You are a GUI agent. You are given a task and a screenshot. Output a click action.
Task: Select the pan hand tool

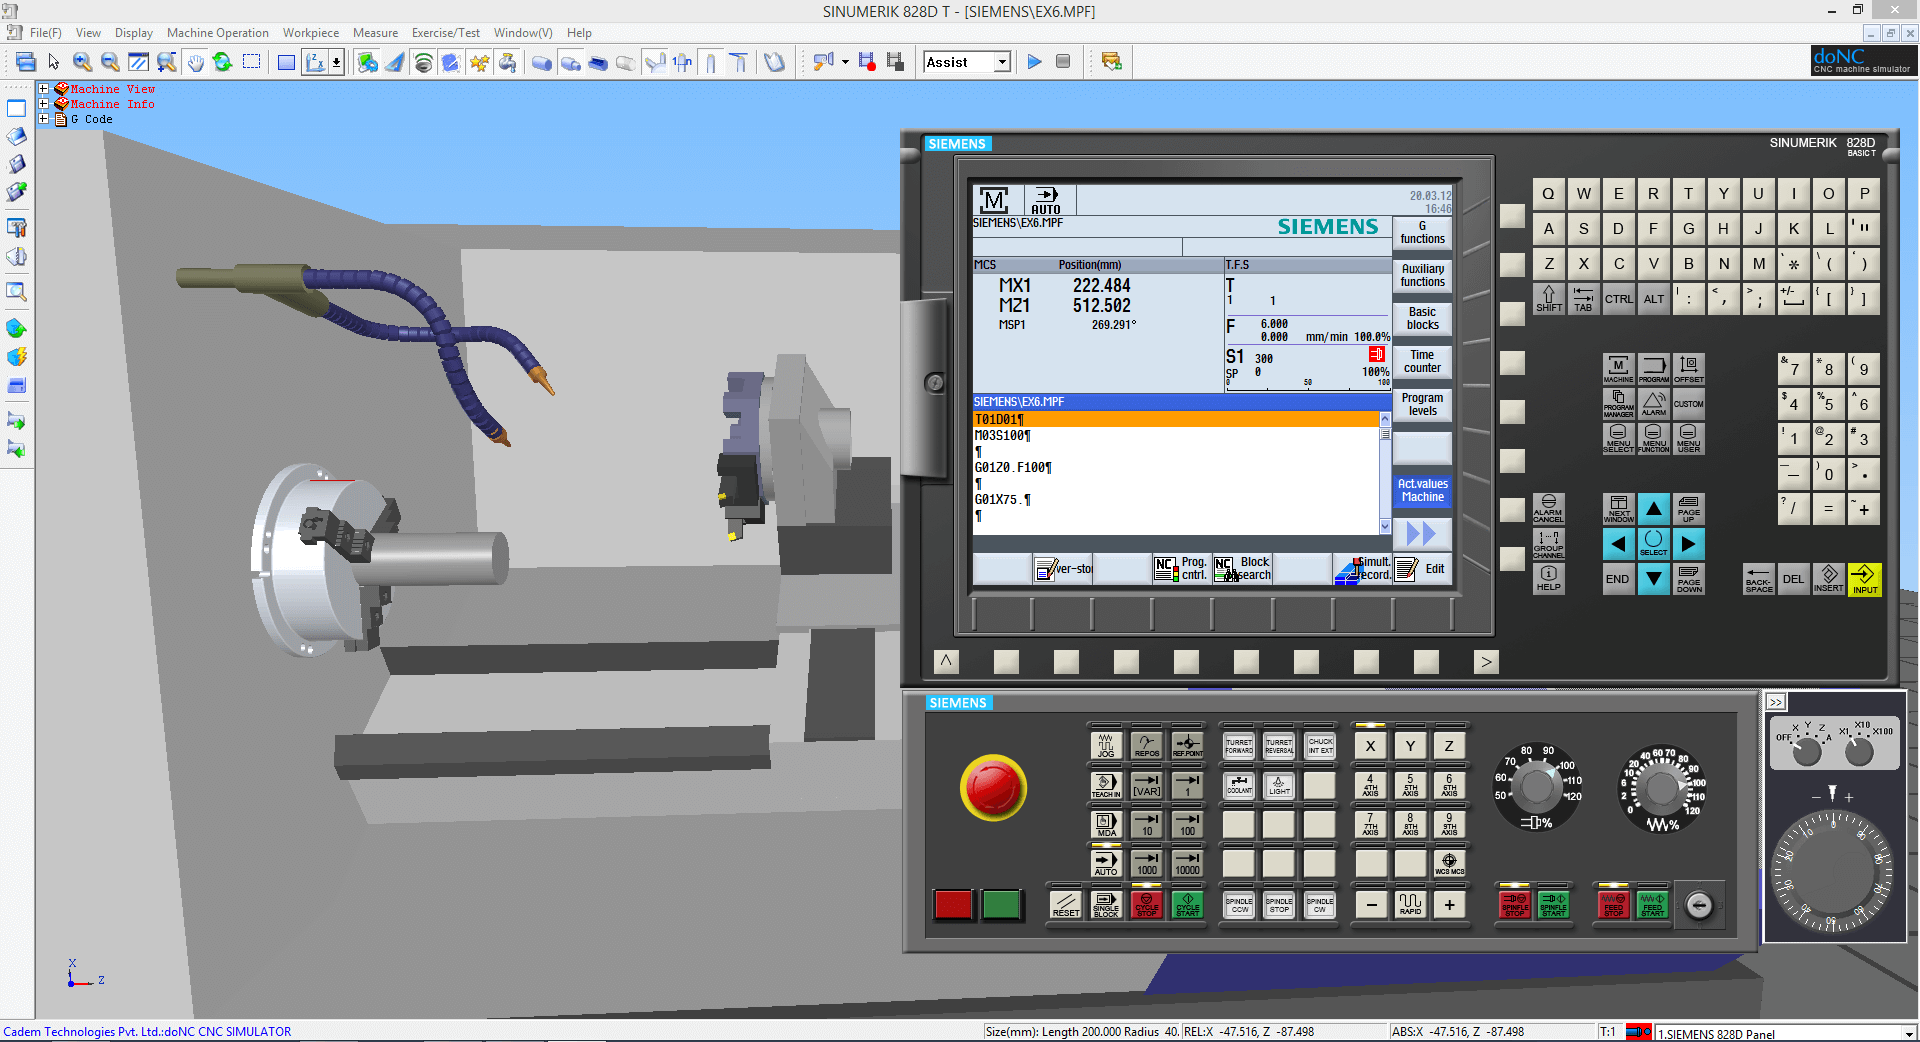[195, 62]
